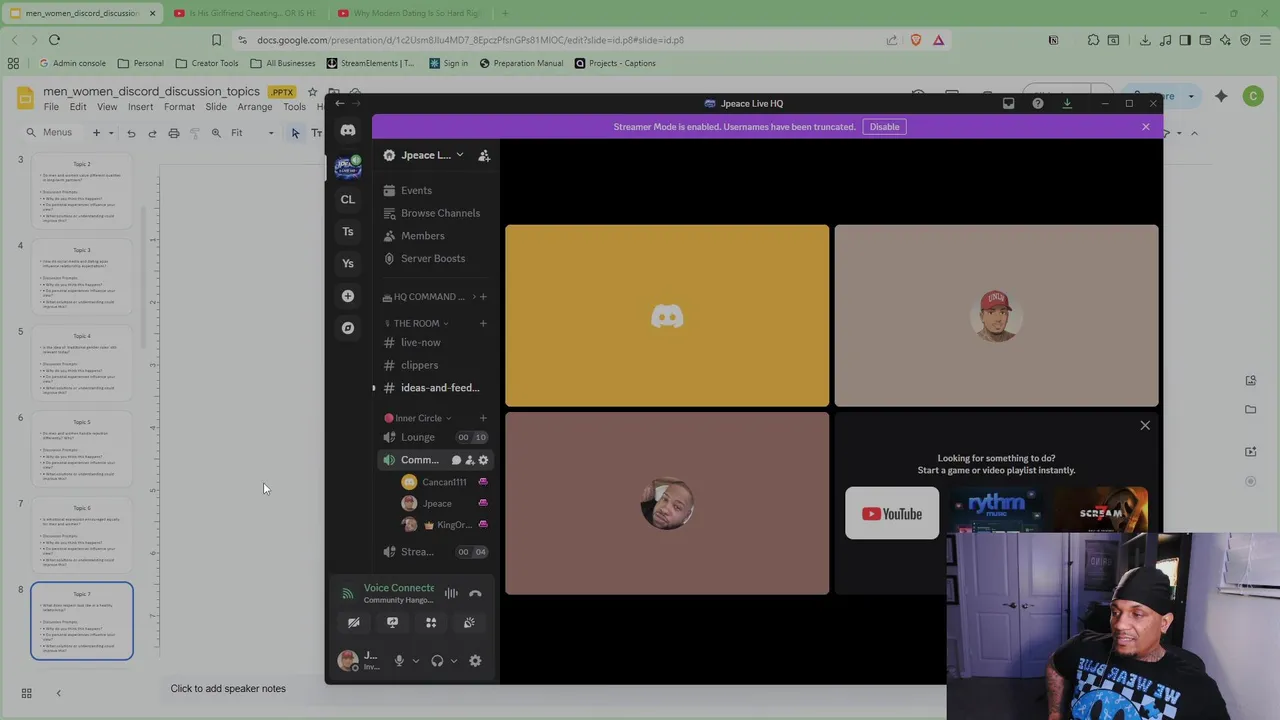Viewport: 1280px width, 720px height.
Task: Open the soundboard in Discord voice panel
Action: click(x=469, y=623)
